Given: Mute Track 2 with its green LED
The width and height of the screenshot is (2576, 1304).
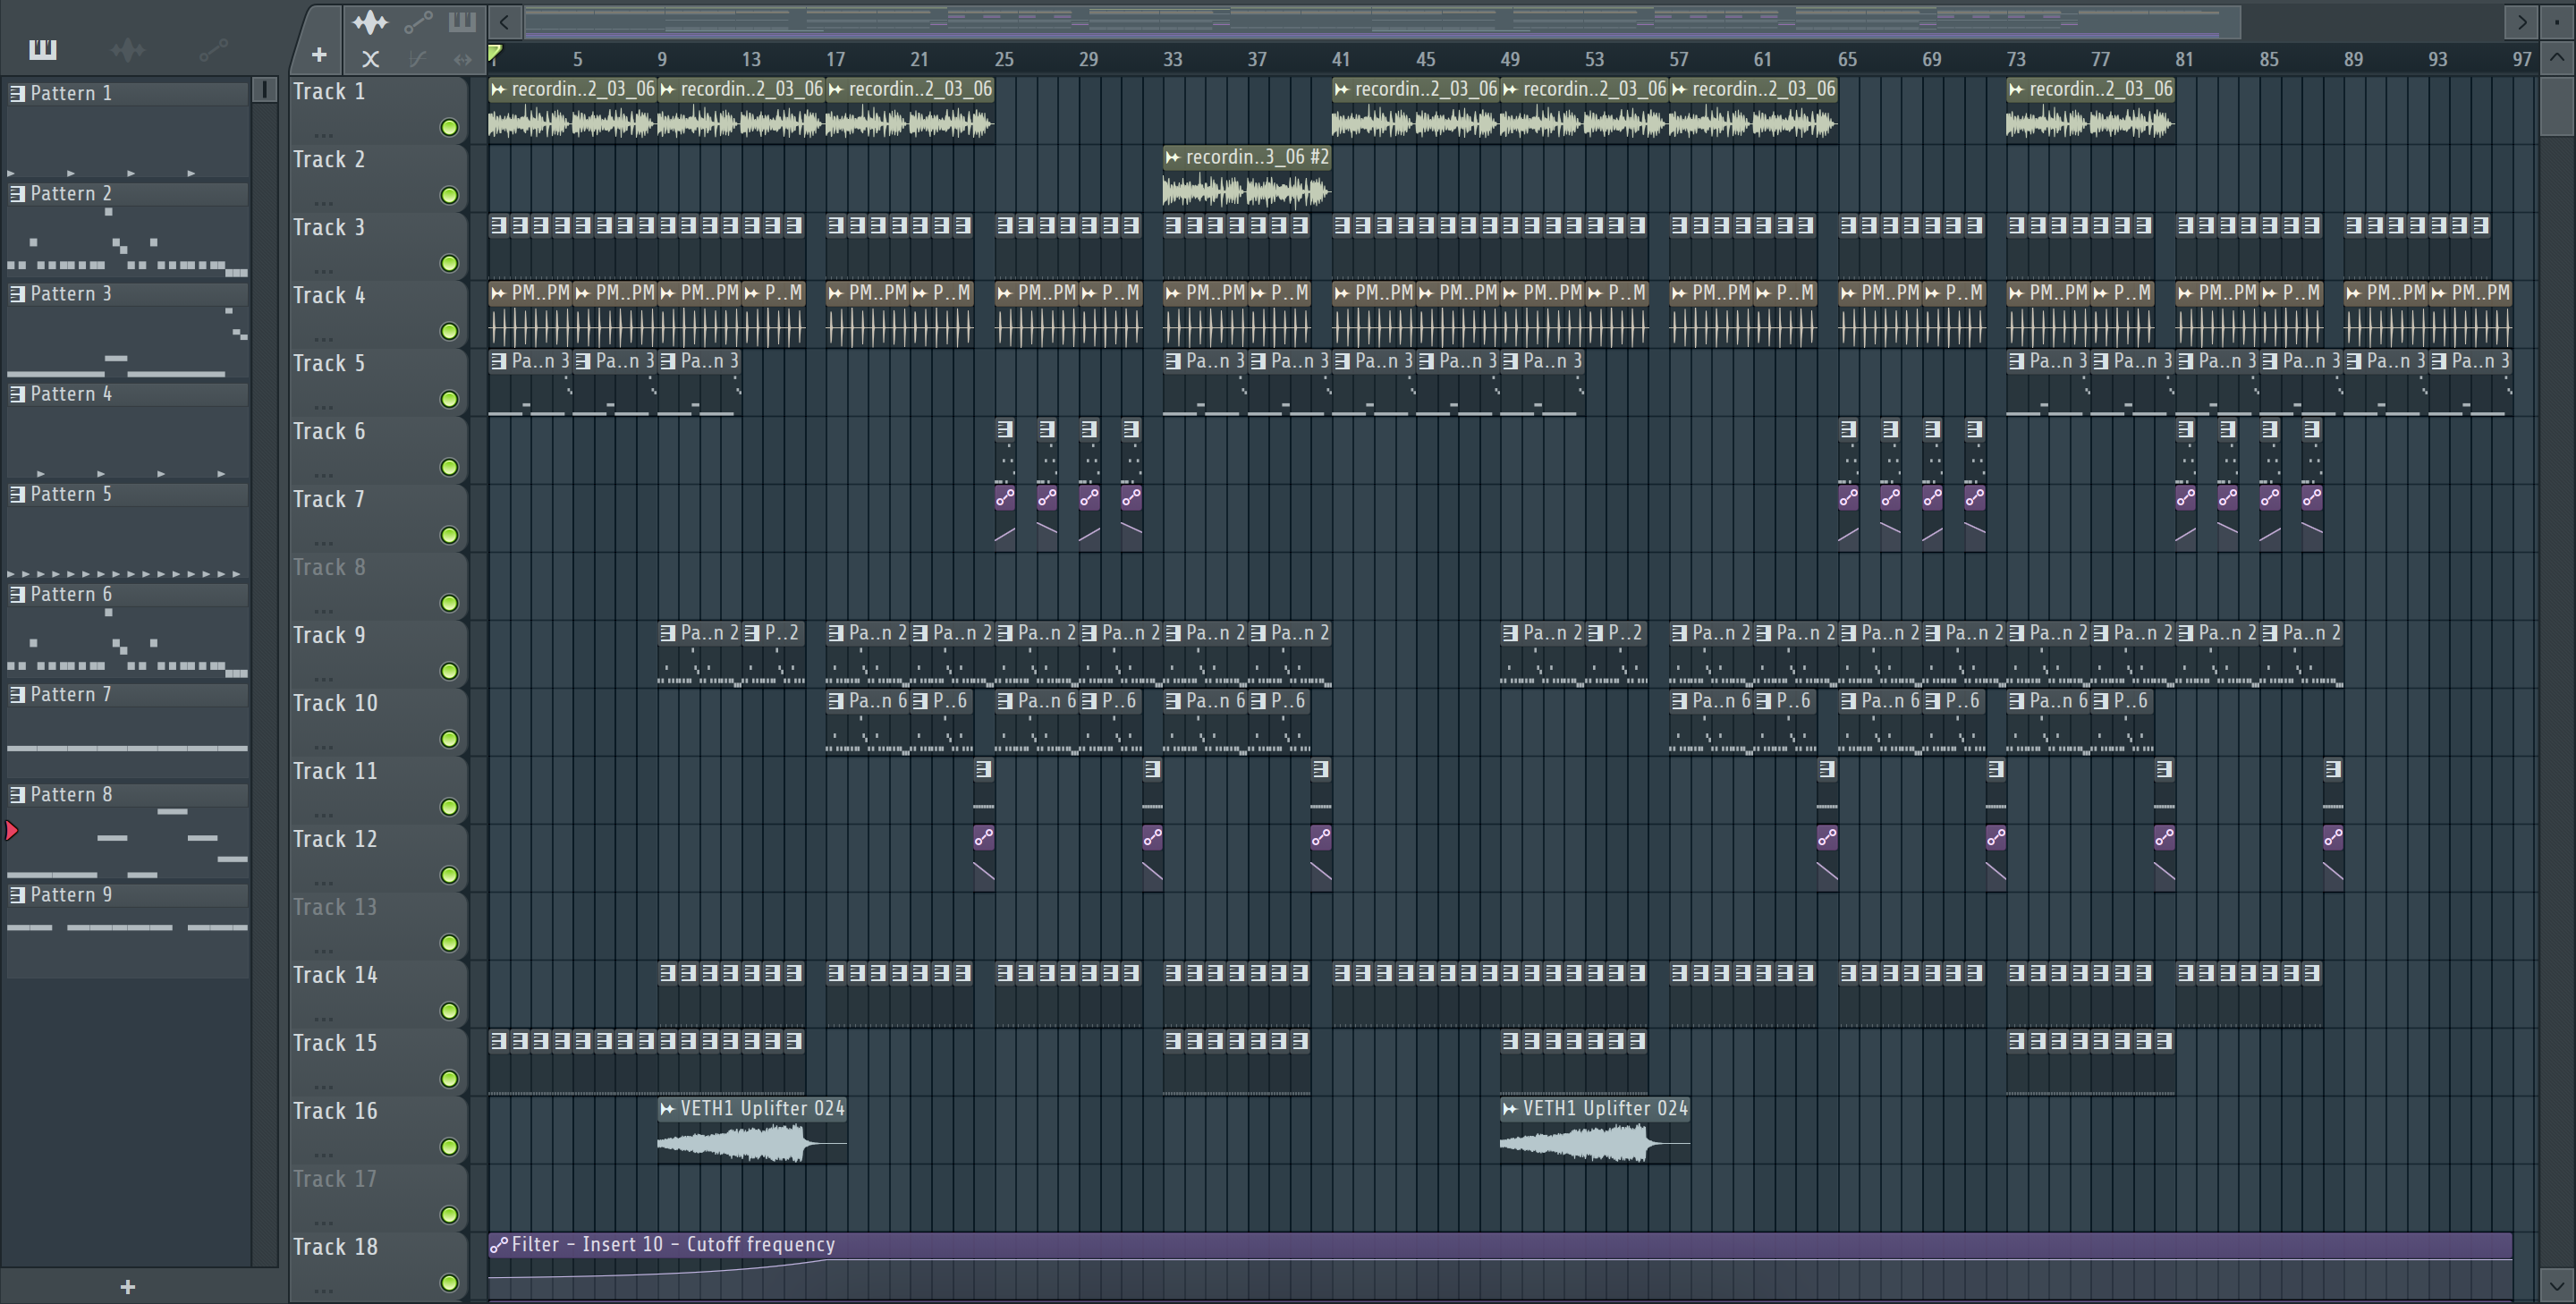Looking at the screenshot, I should pos(450,195).
